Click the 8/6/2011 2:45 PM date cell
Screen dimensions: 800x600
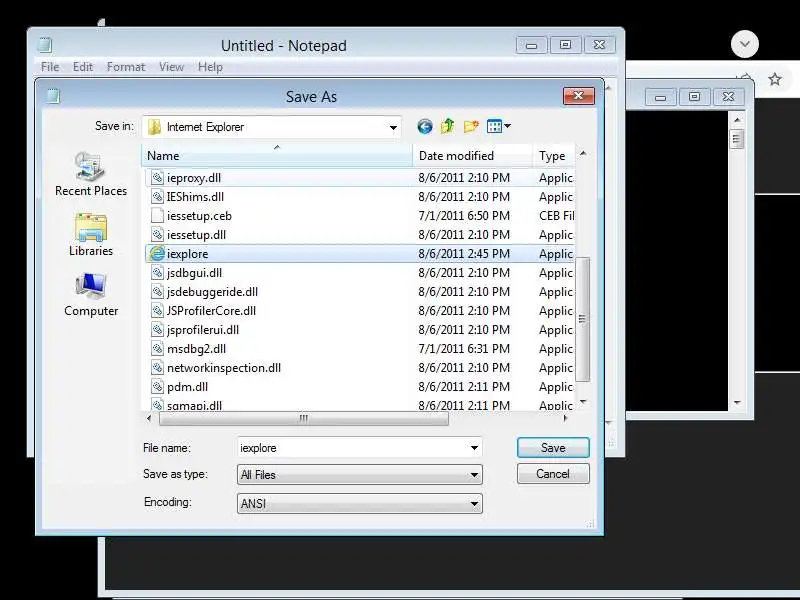(464, 254)
